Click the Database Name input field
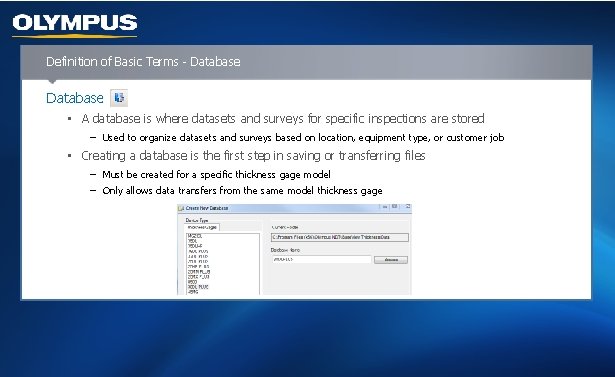This screenshot has width=615, height=377. [321, 259]
